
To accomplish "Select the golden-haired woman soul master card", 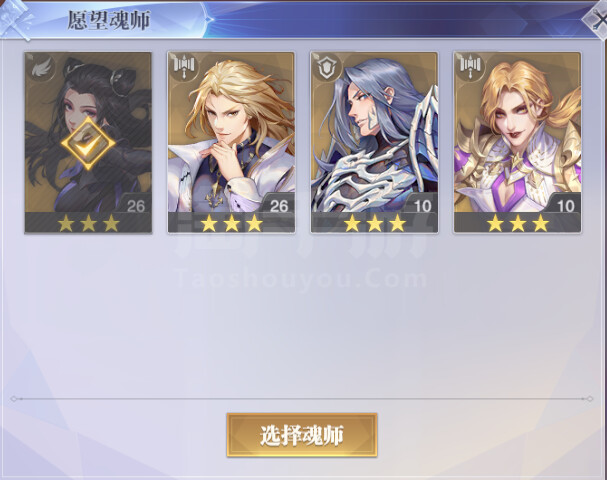I will click(x=517, y=143).
